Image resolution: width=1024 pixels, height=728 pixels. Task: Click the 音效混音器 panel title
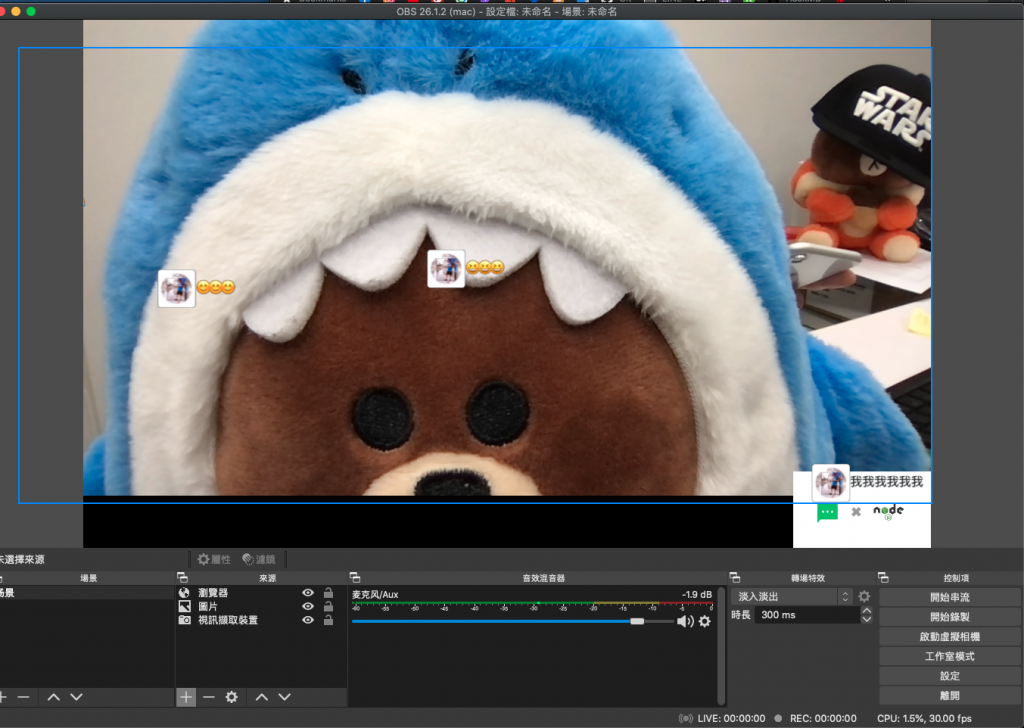543,578
